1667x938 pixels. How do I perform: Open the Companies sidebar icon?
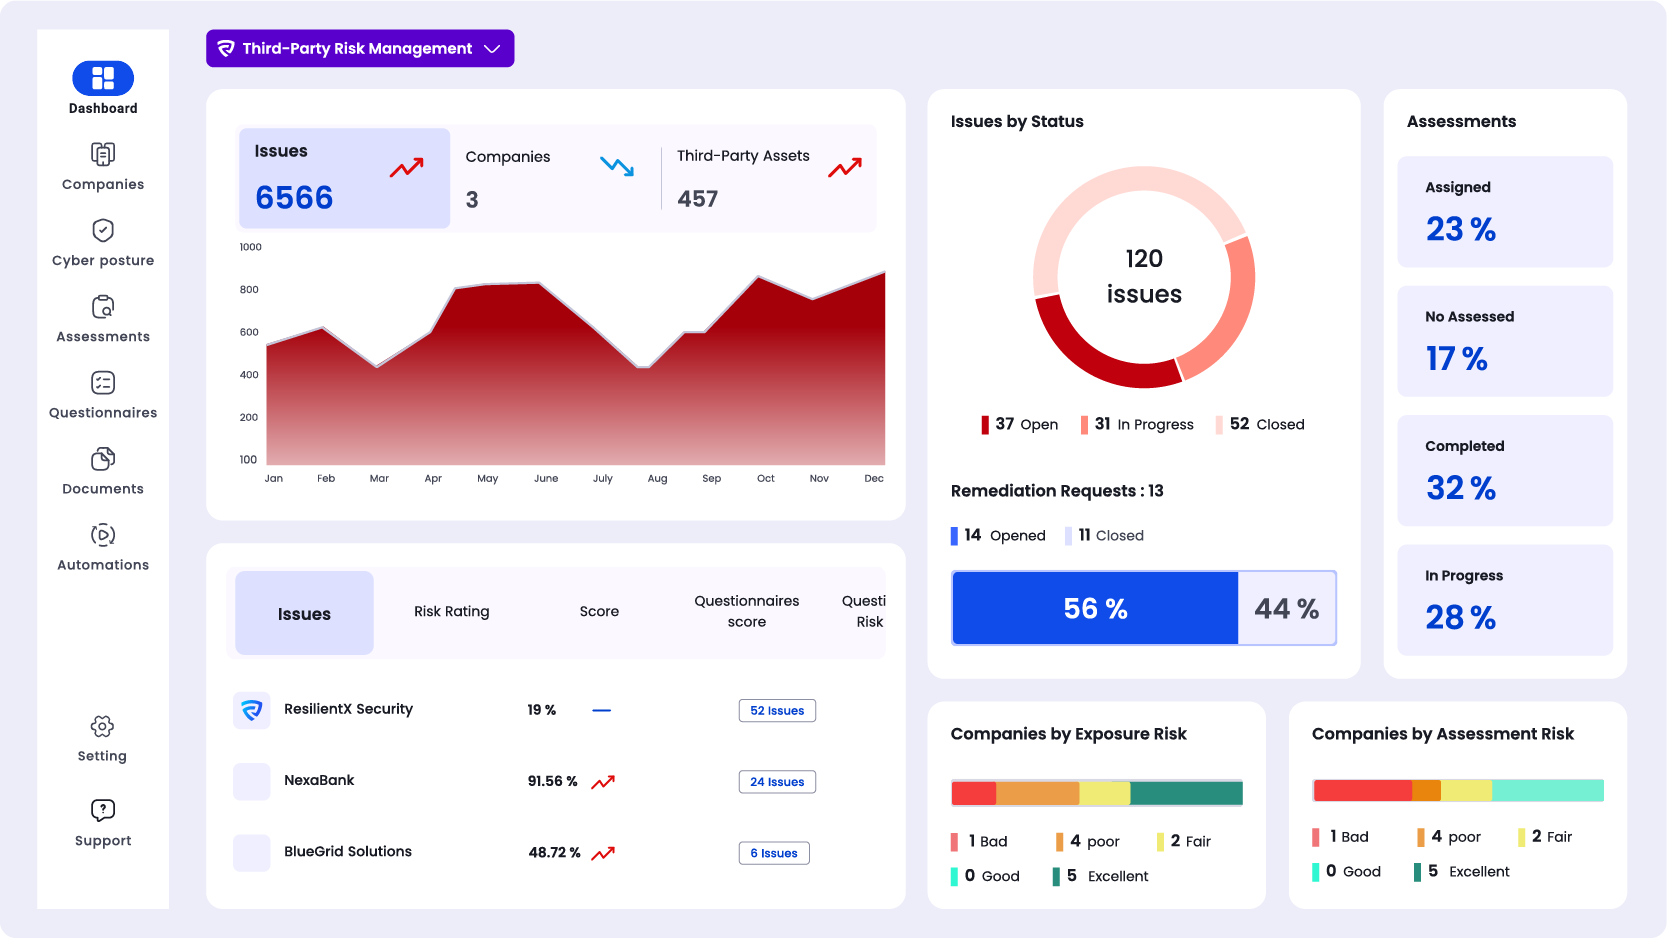[x=103, y=154]
